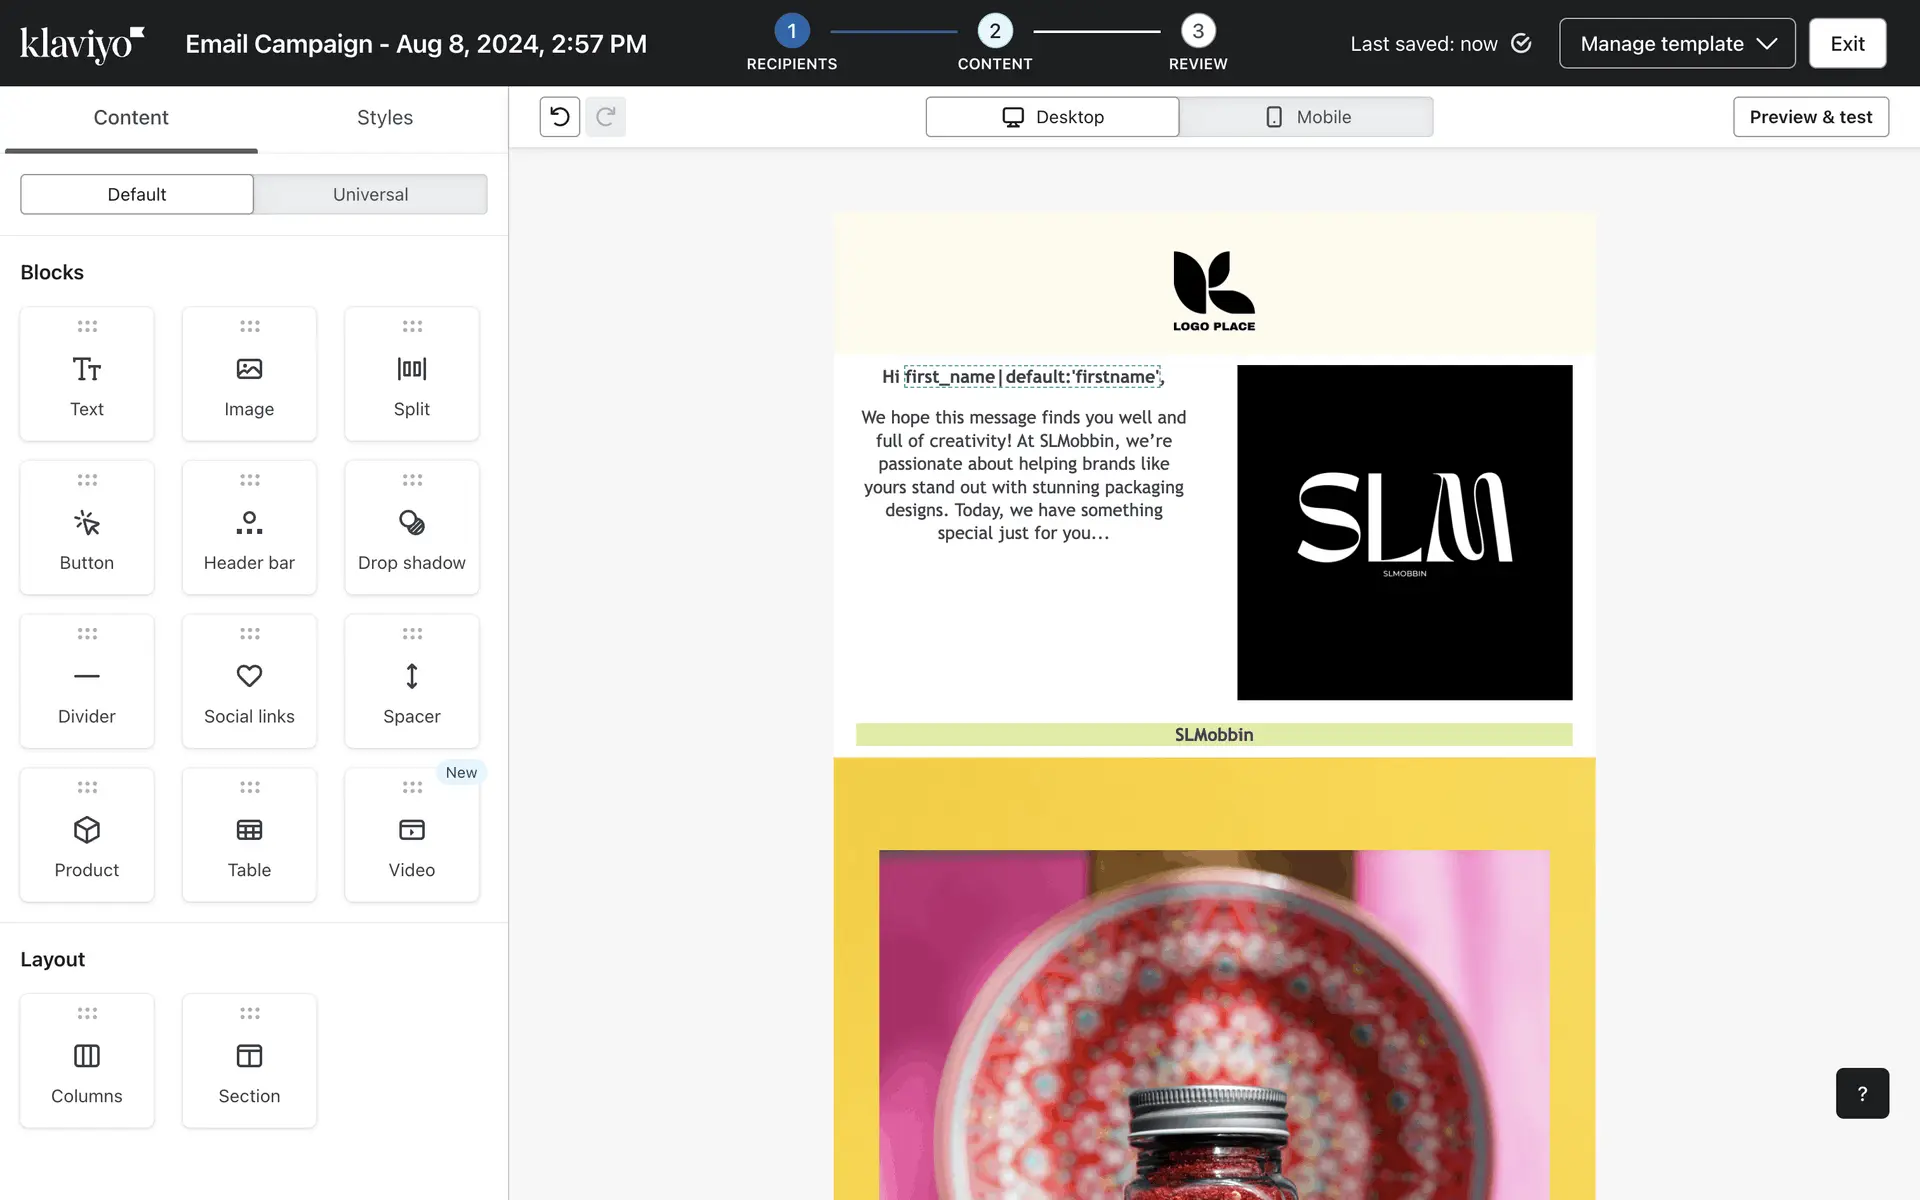
Task: Select the Image block icon
Action: pos(249,370)
